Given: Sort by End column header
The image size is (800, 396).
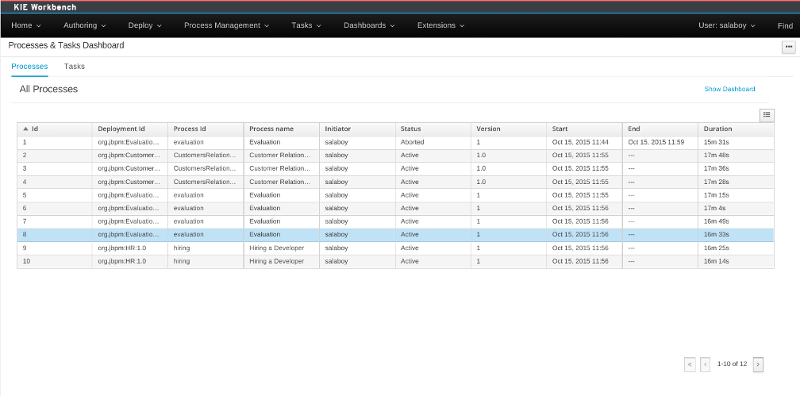Looking at the screenshot, I should click(x=634, y=129).
